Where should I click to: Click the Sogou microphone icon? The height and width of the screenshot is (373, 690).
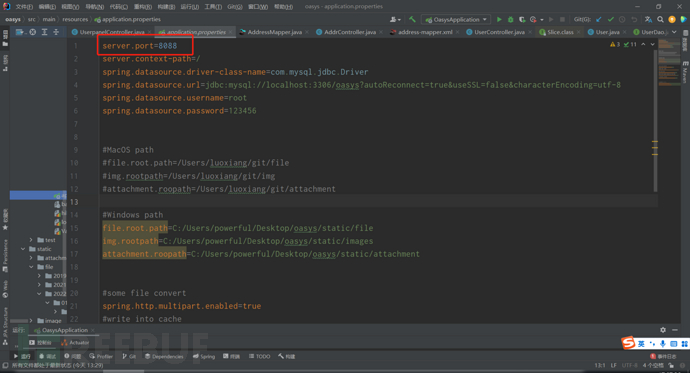coord(663,344)
